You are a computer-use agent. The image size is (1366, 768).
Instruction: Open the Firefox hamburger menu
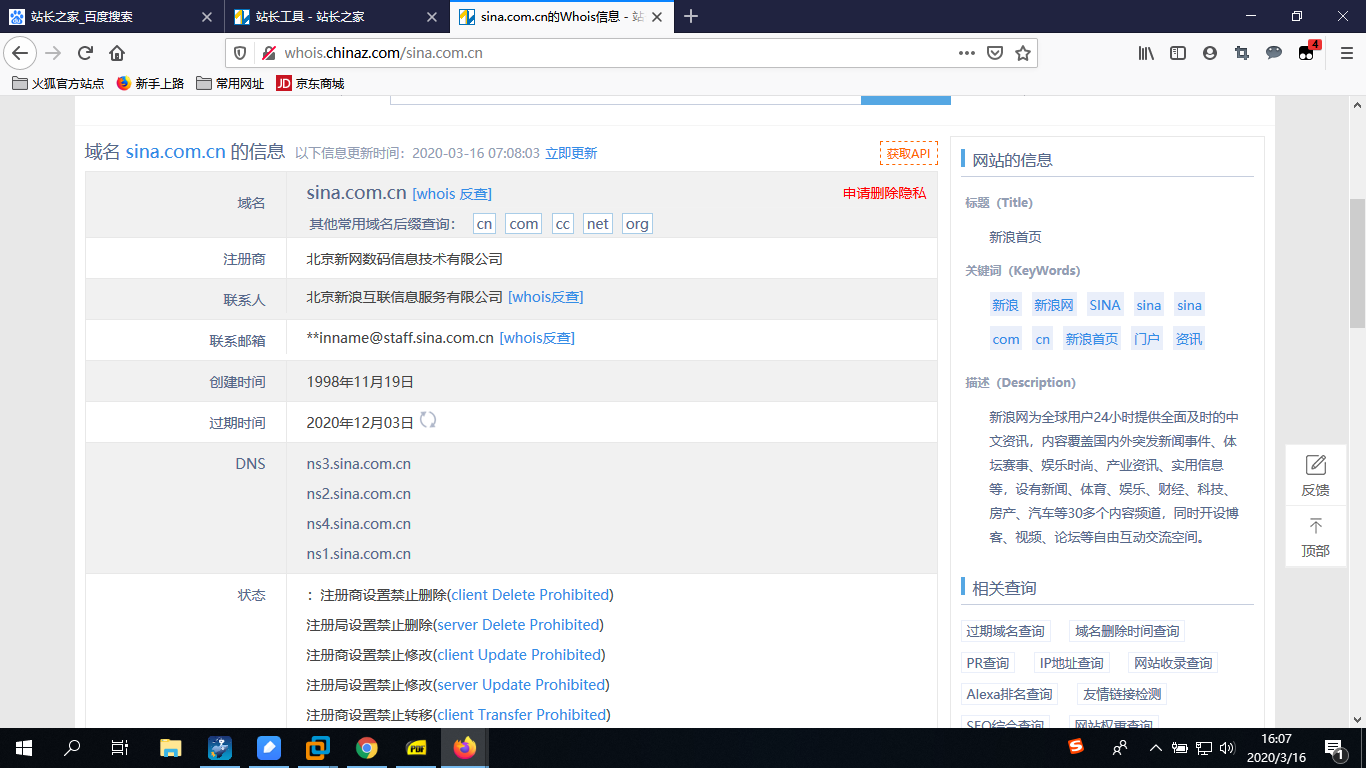pos(1346,53)
